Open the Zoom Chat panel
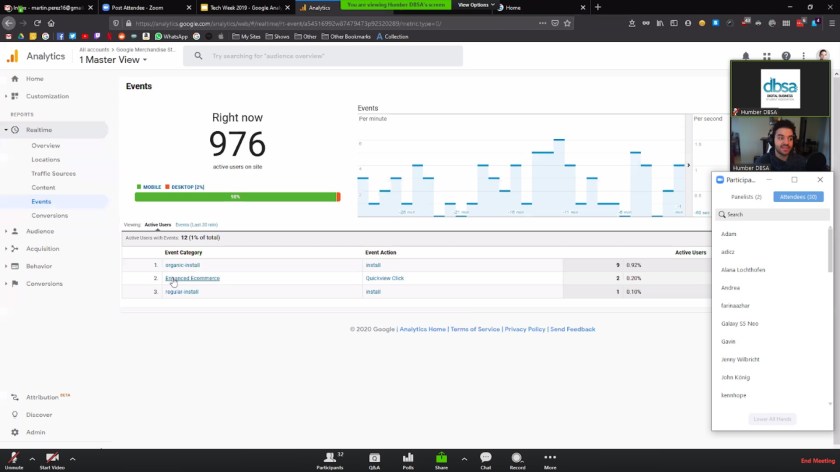Image resolution: width=840 pixels, height=472 pixels. [485, 458]
